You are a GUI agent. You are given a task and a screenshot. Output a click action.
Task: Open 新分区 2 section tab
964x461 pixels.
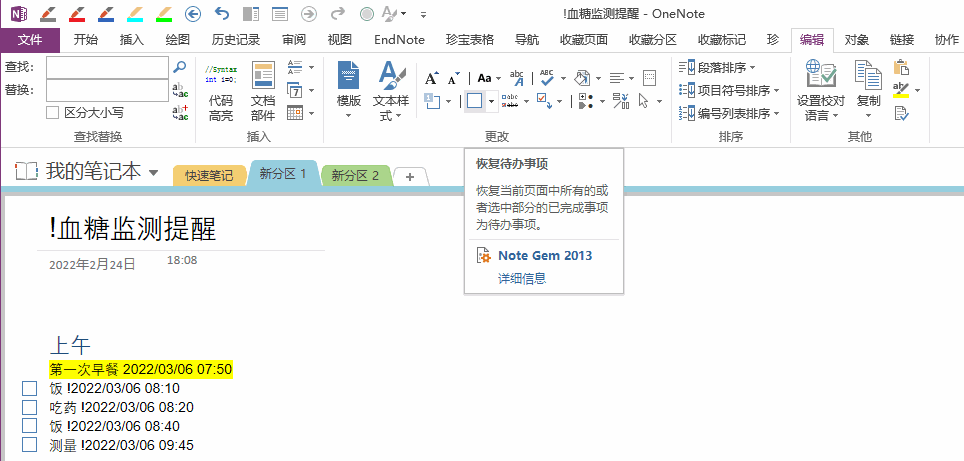355,176
